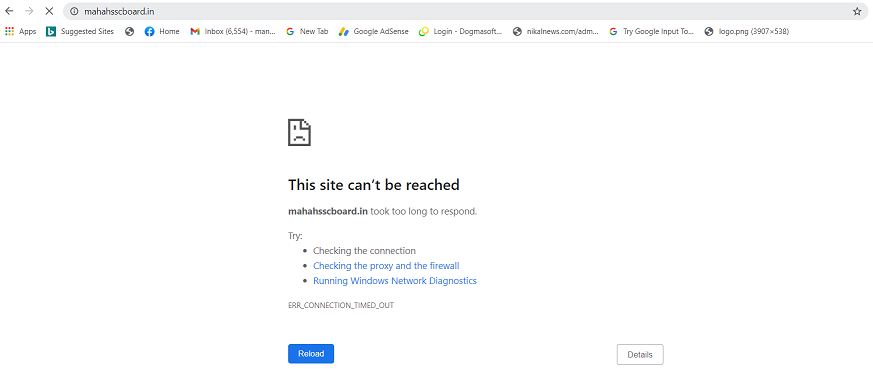Open the Google AdSense bookmark
Screen dimensions: 873x369
coord(374,32)
